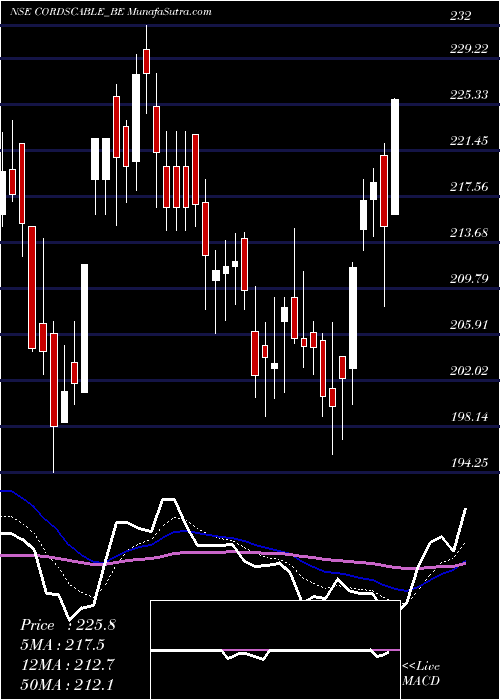Click the <<Live MACD label
The height and width of the screenshot is (700, 500).
[x=421, y=674]
